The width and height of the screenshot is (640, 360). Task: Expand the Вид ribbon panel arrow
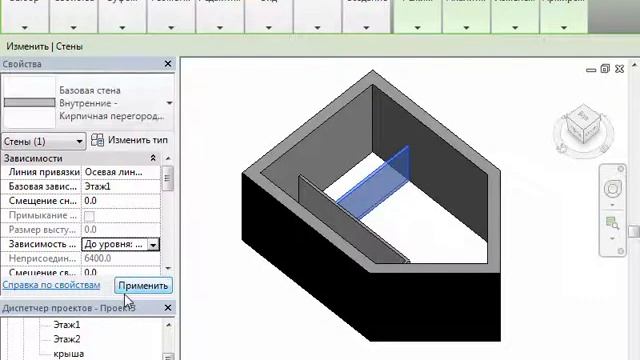click(269, 28)
